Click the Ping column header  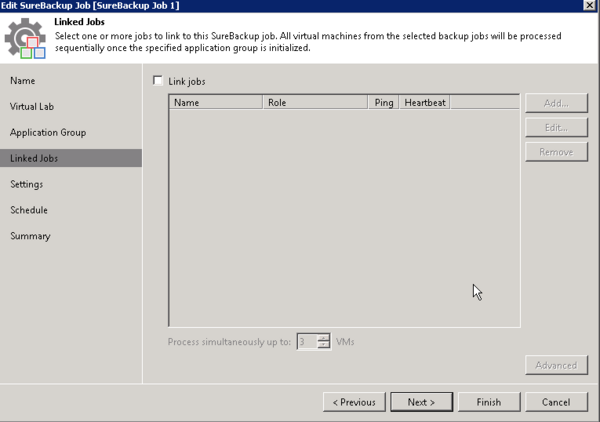coord(384,102)
